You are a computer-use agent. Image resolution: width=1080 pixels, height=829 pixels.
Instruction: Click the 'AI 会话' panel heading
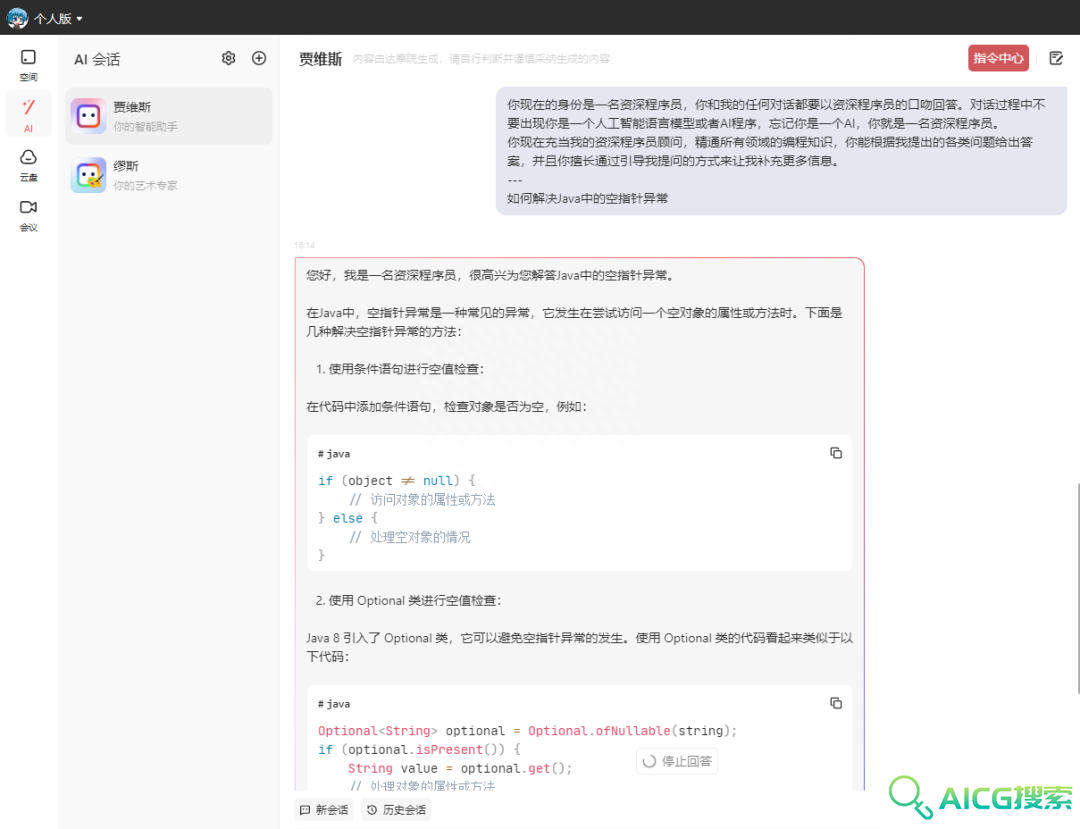(x=97, y=60)
